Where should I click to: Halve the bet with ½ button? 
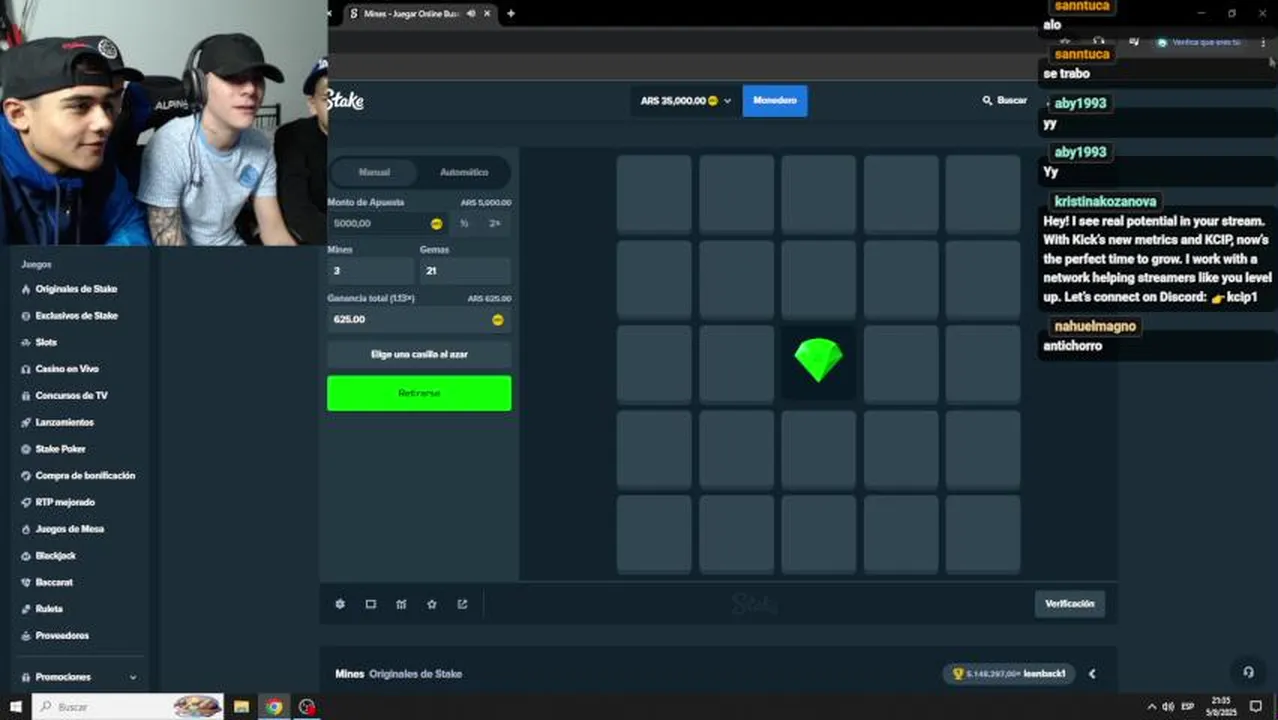(x=464, y=224)
